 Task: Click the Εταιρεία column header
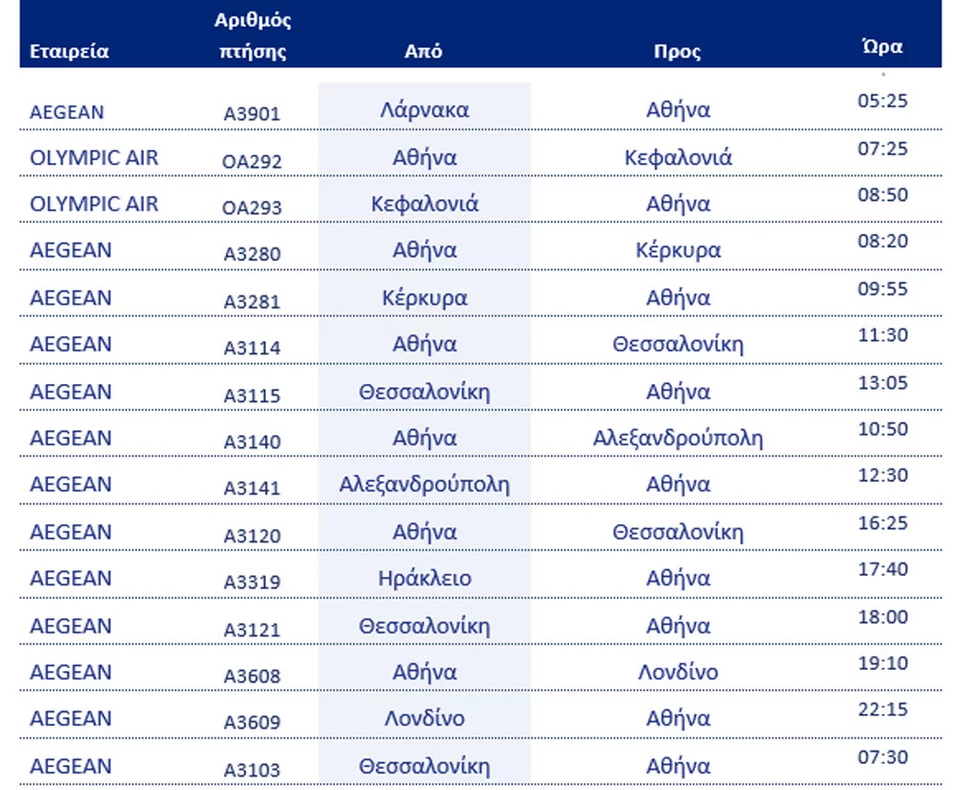click(x=69, y=52)
